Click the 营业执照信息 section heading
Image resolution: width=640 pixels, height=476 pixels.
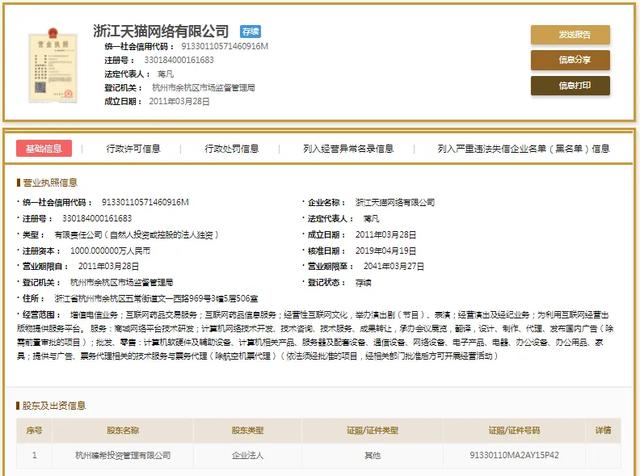click(50, 182)
